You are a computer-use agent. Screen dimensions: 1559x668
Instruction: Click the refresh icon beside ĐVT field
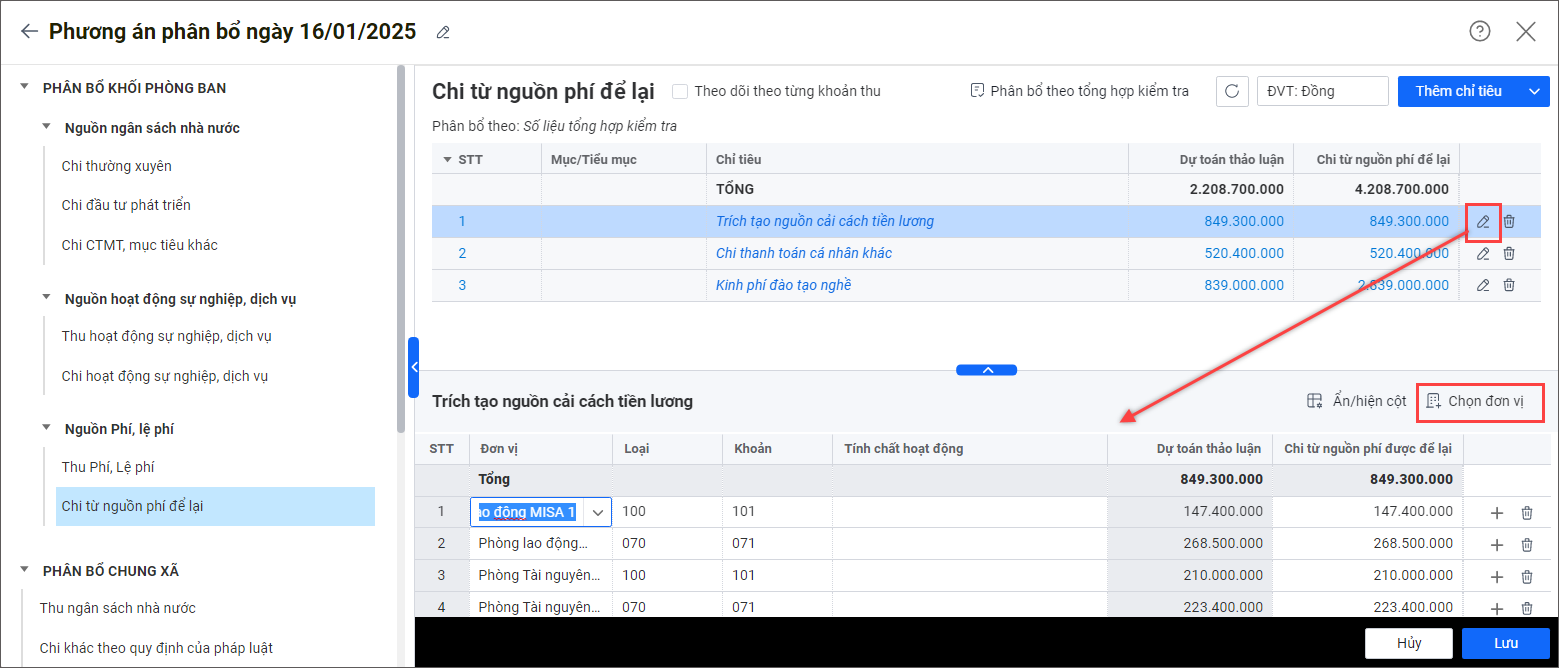(x=1232, y=91)
